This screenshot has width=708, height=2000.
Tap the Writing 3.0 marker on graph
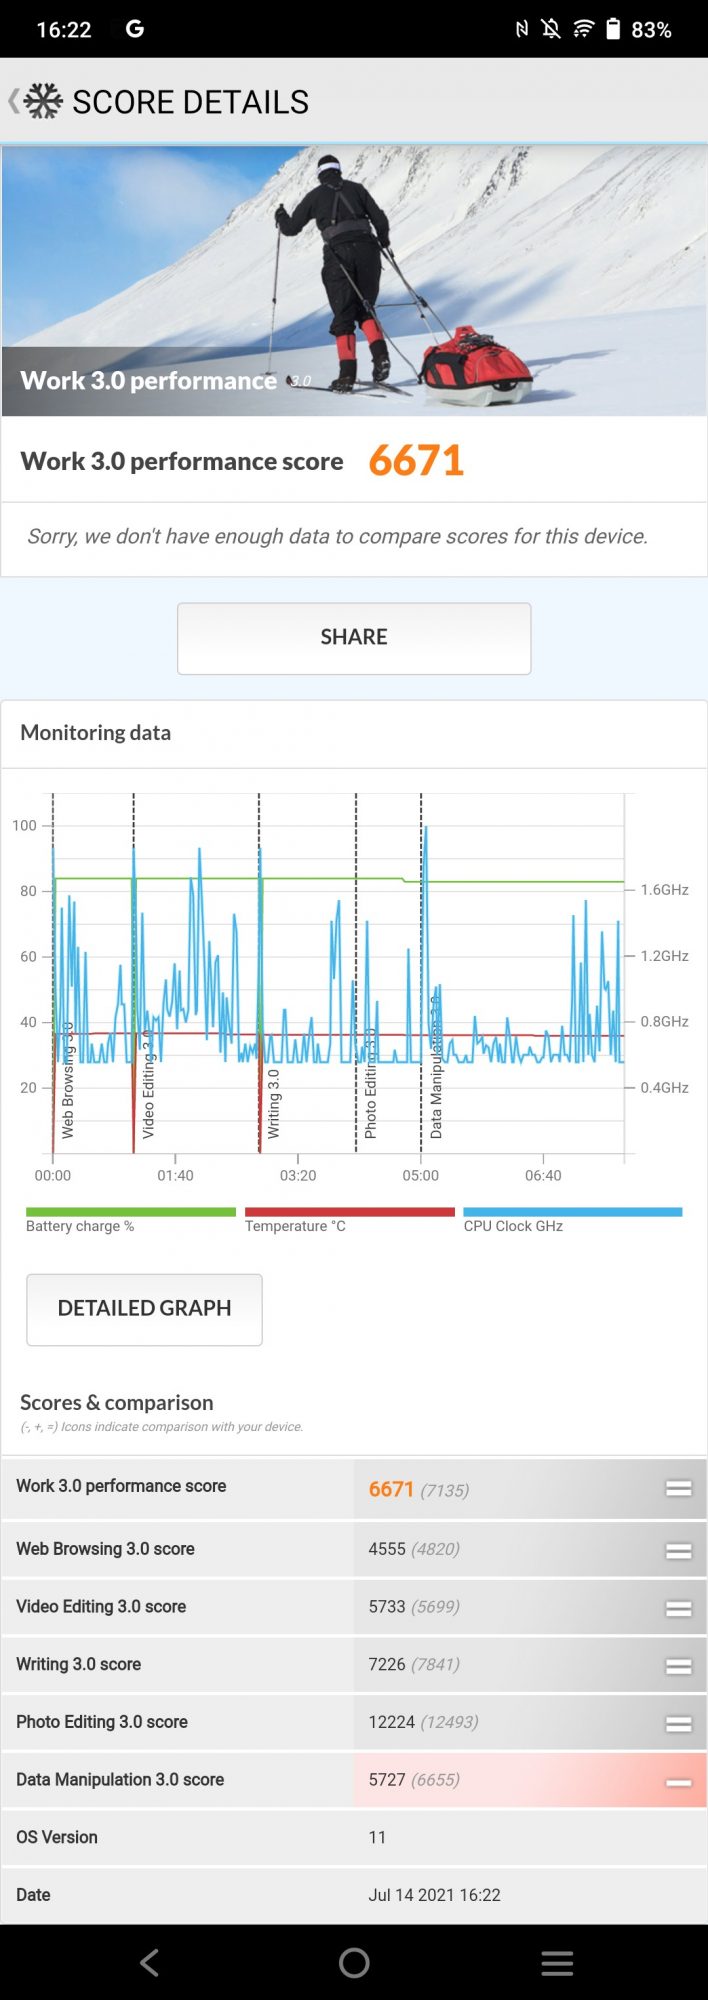point(273,1103)
